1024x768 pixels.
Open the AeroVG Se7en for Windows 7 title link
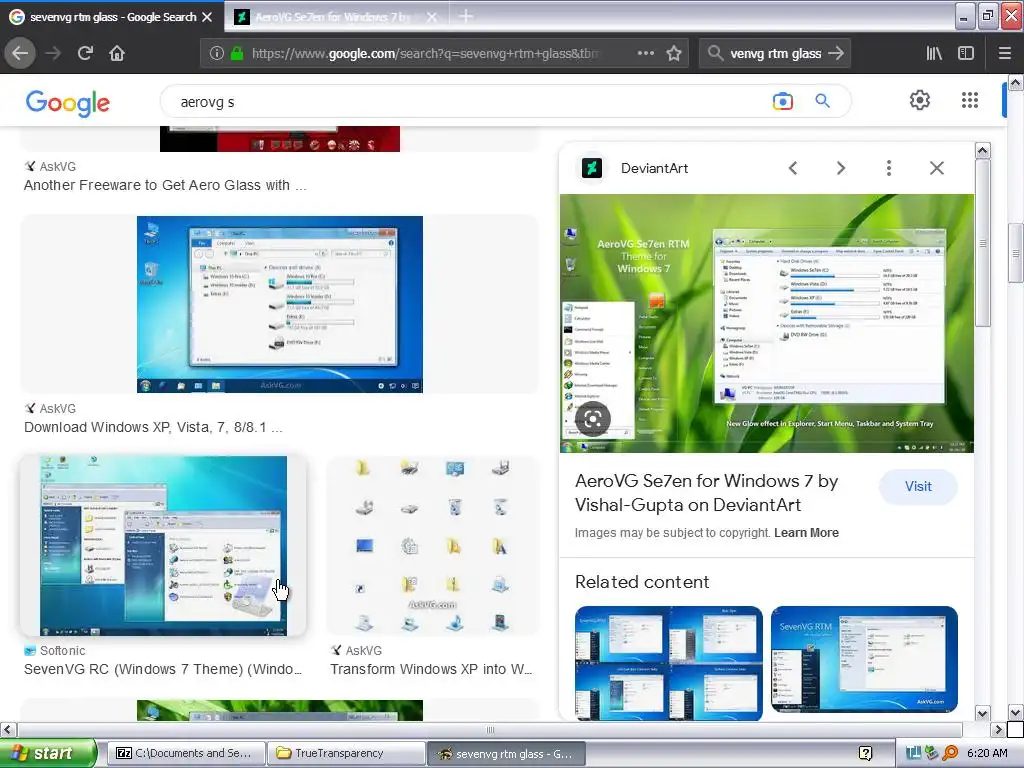point(707,493)
